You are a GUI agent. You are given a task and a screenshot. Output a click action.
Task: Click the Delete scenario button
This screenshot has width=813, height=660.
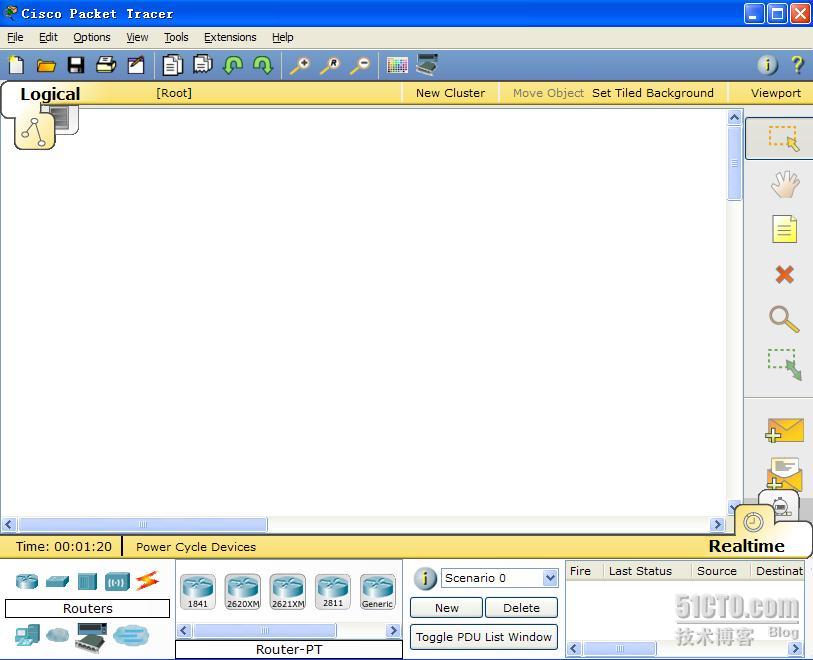tap(521, 608)
